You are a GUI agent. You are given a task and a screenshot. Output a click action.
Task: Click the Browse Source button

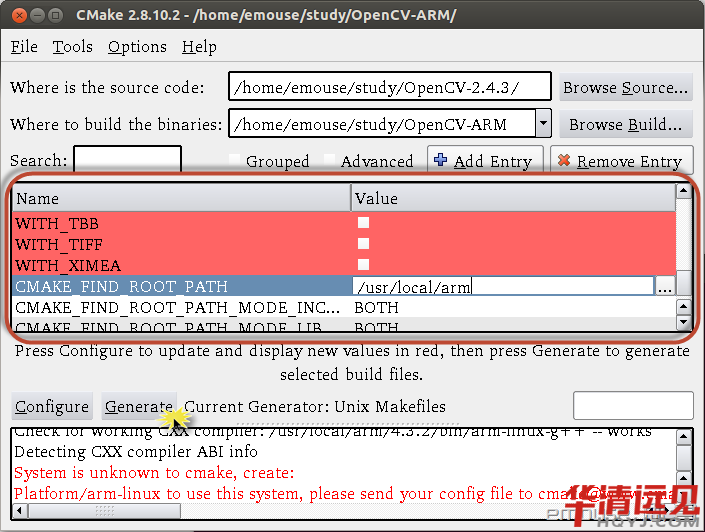(x=625, y=88)
